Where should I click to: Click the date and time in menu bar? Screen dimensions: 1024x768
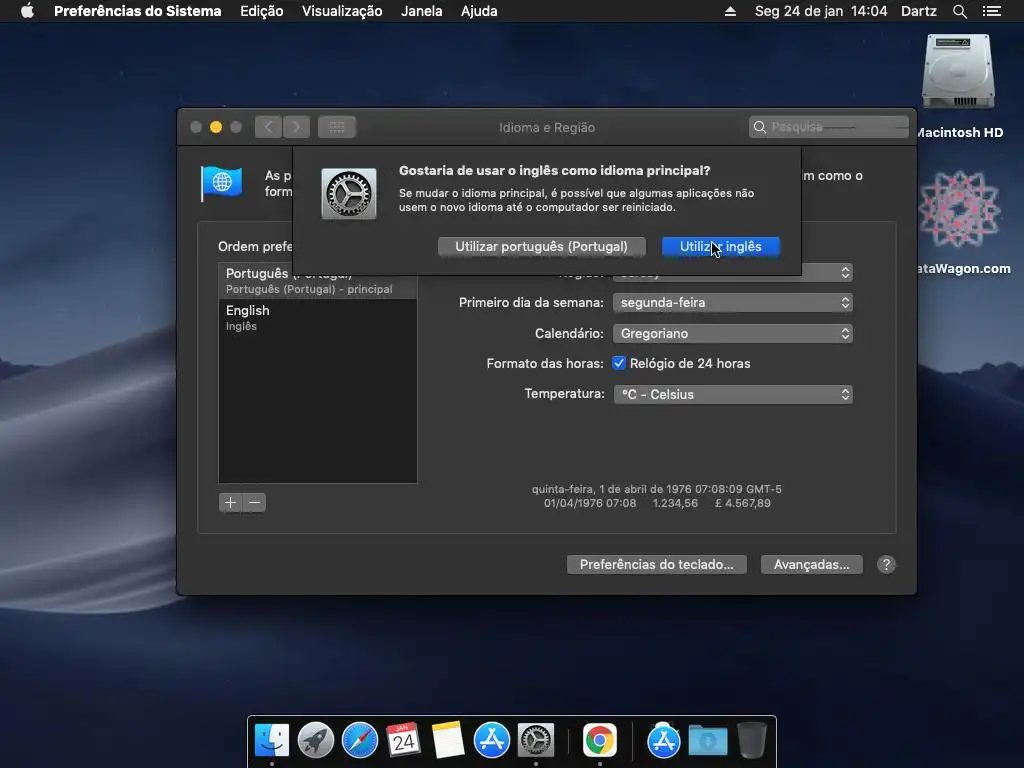820,11
